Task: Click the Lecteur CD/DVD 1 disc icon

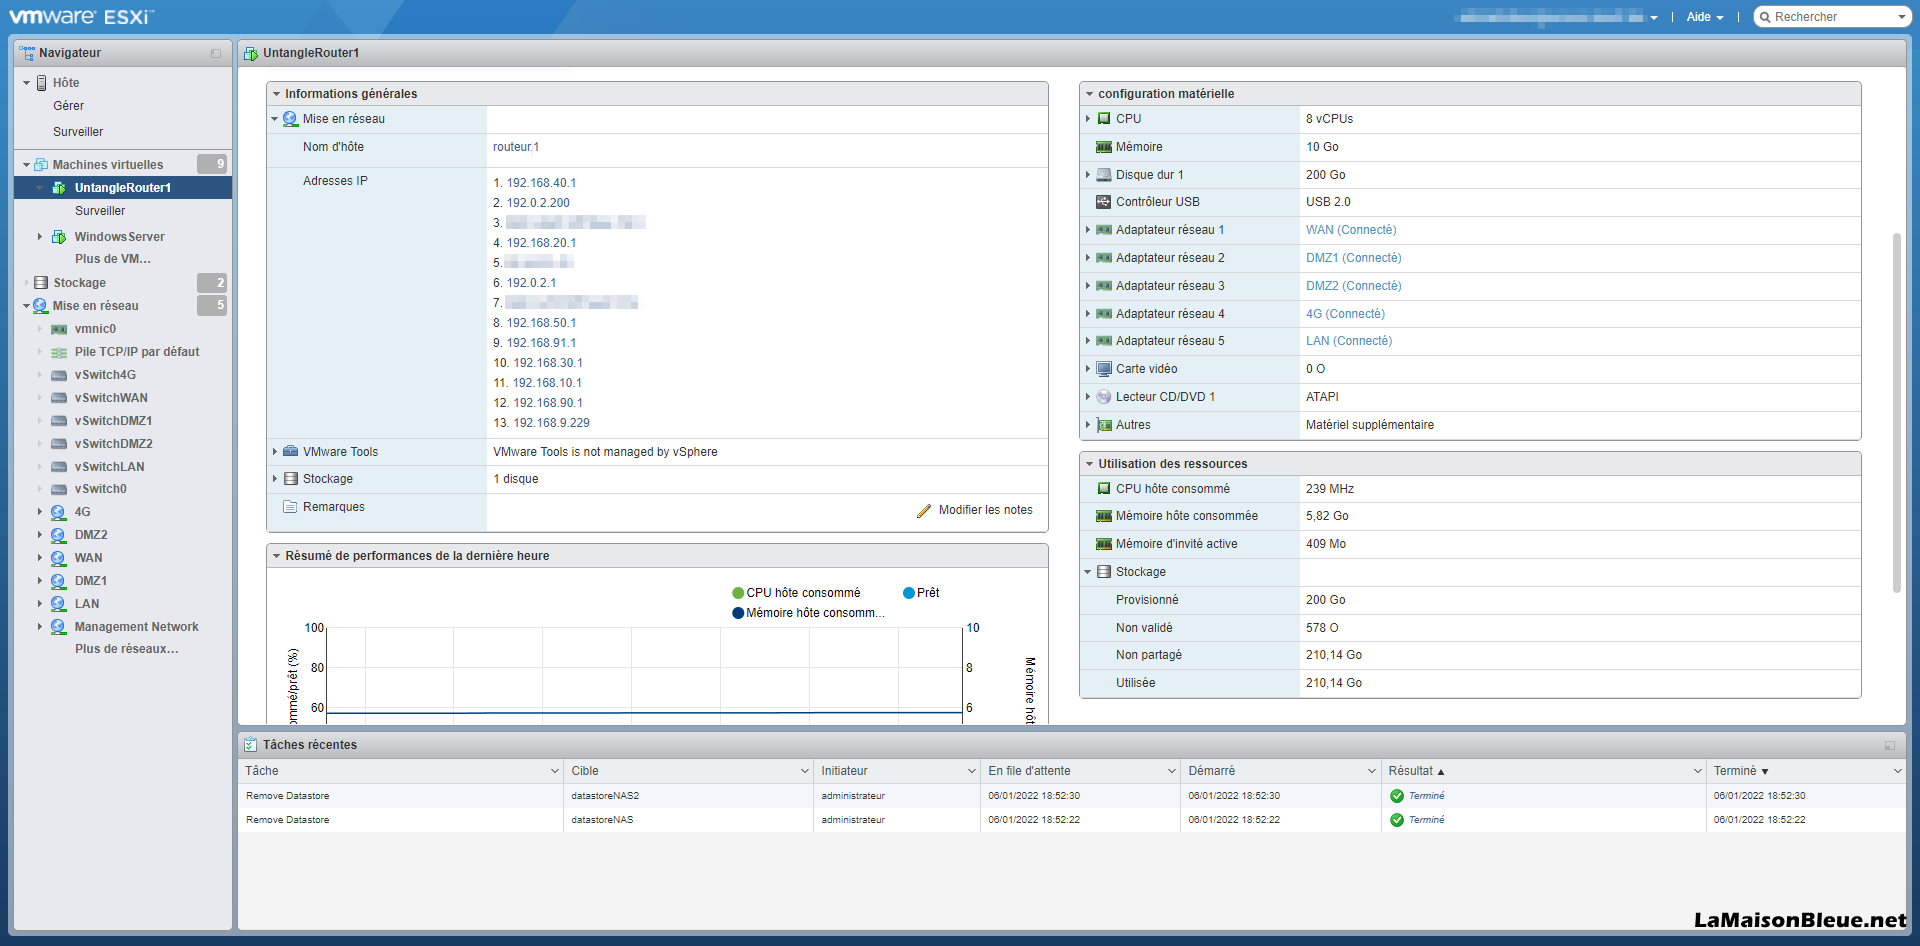Action: 1104,397
